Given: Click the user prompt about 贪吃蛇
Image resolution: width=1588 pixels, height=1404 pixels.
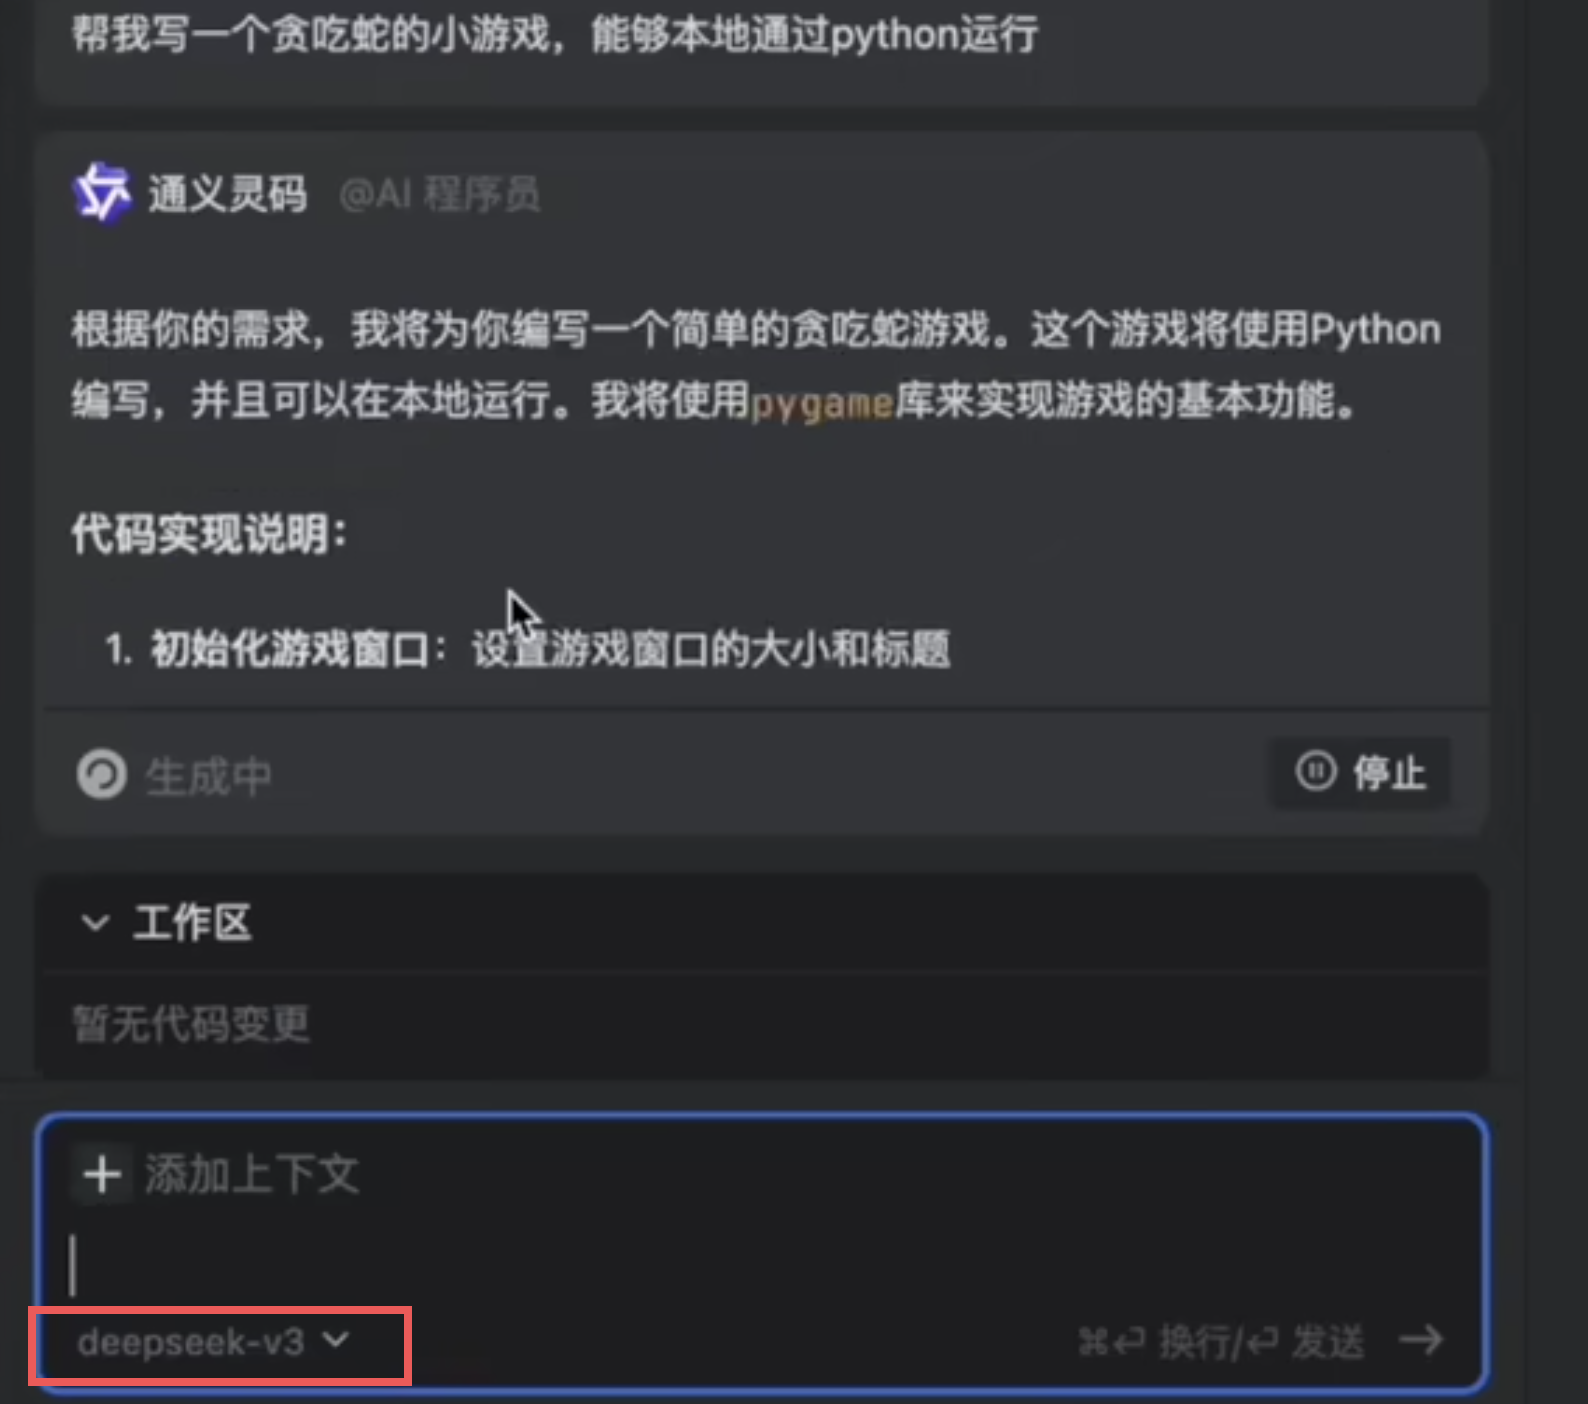Looking at the screenshot, I should [555, 35].
